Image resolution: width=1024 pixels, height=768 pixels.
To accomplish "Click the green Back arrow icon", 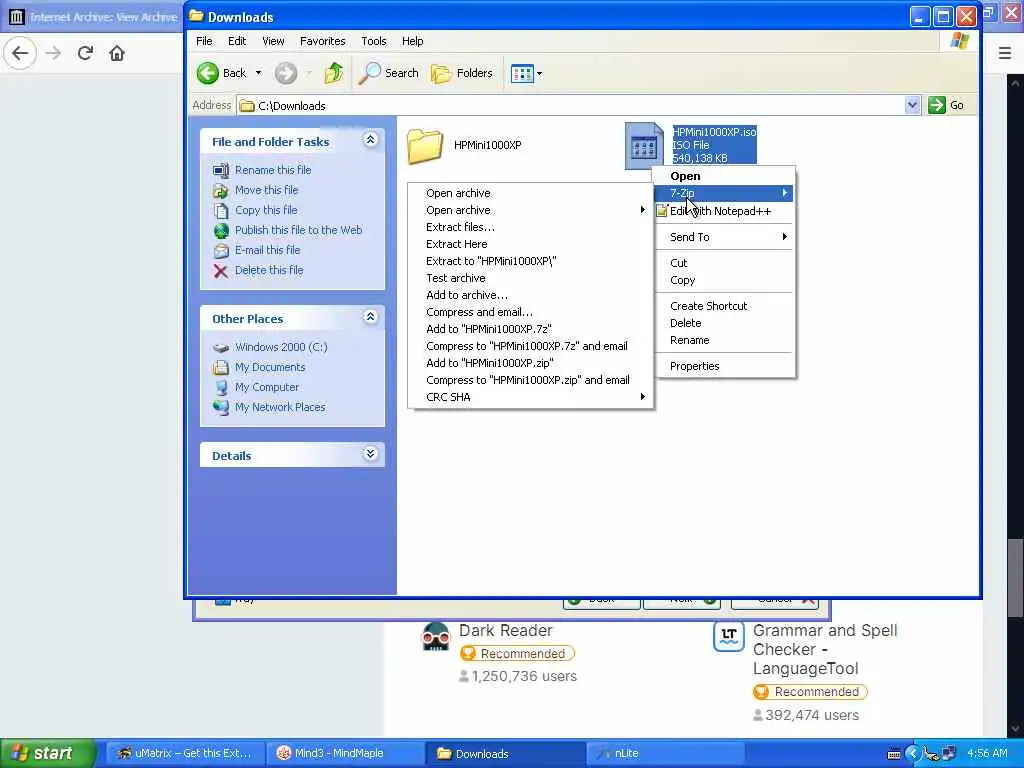I will tap(208, 73).
